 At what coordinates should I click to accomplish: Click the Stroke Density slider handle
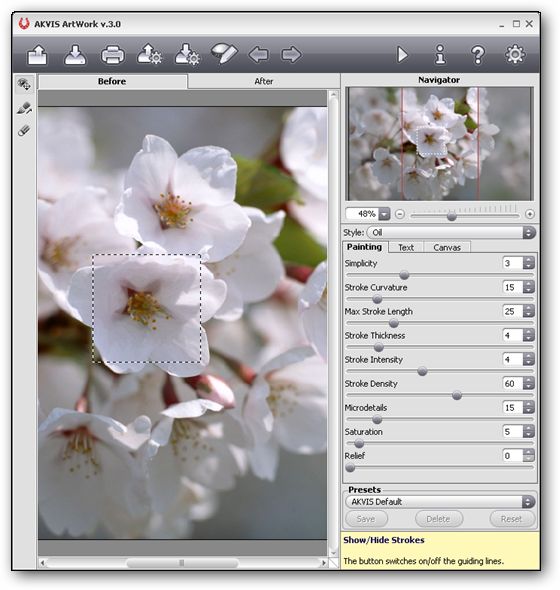[x=457, y=395]
